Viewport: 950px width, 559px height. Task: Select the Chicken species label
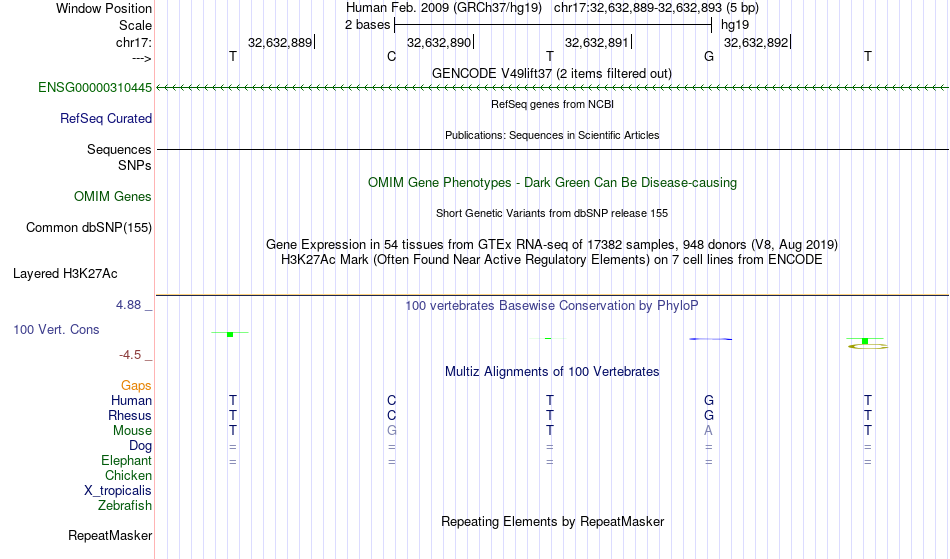coord(128,475)
